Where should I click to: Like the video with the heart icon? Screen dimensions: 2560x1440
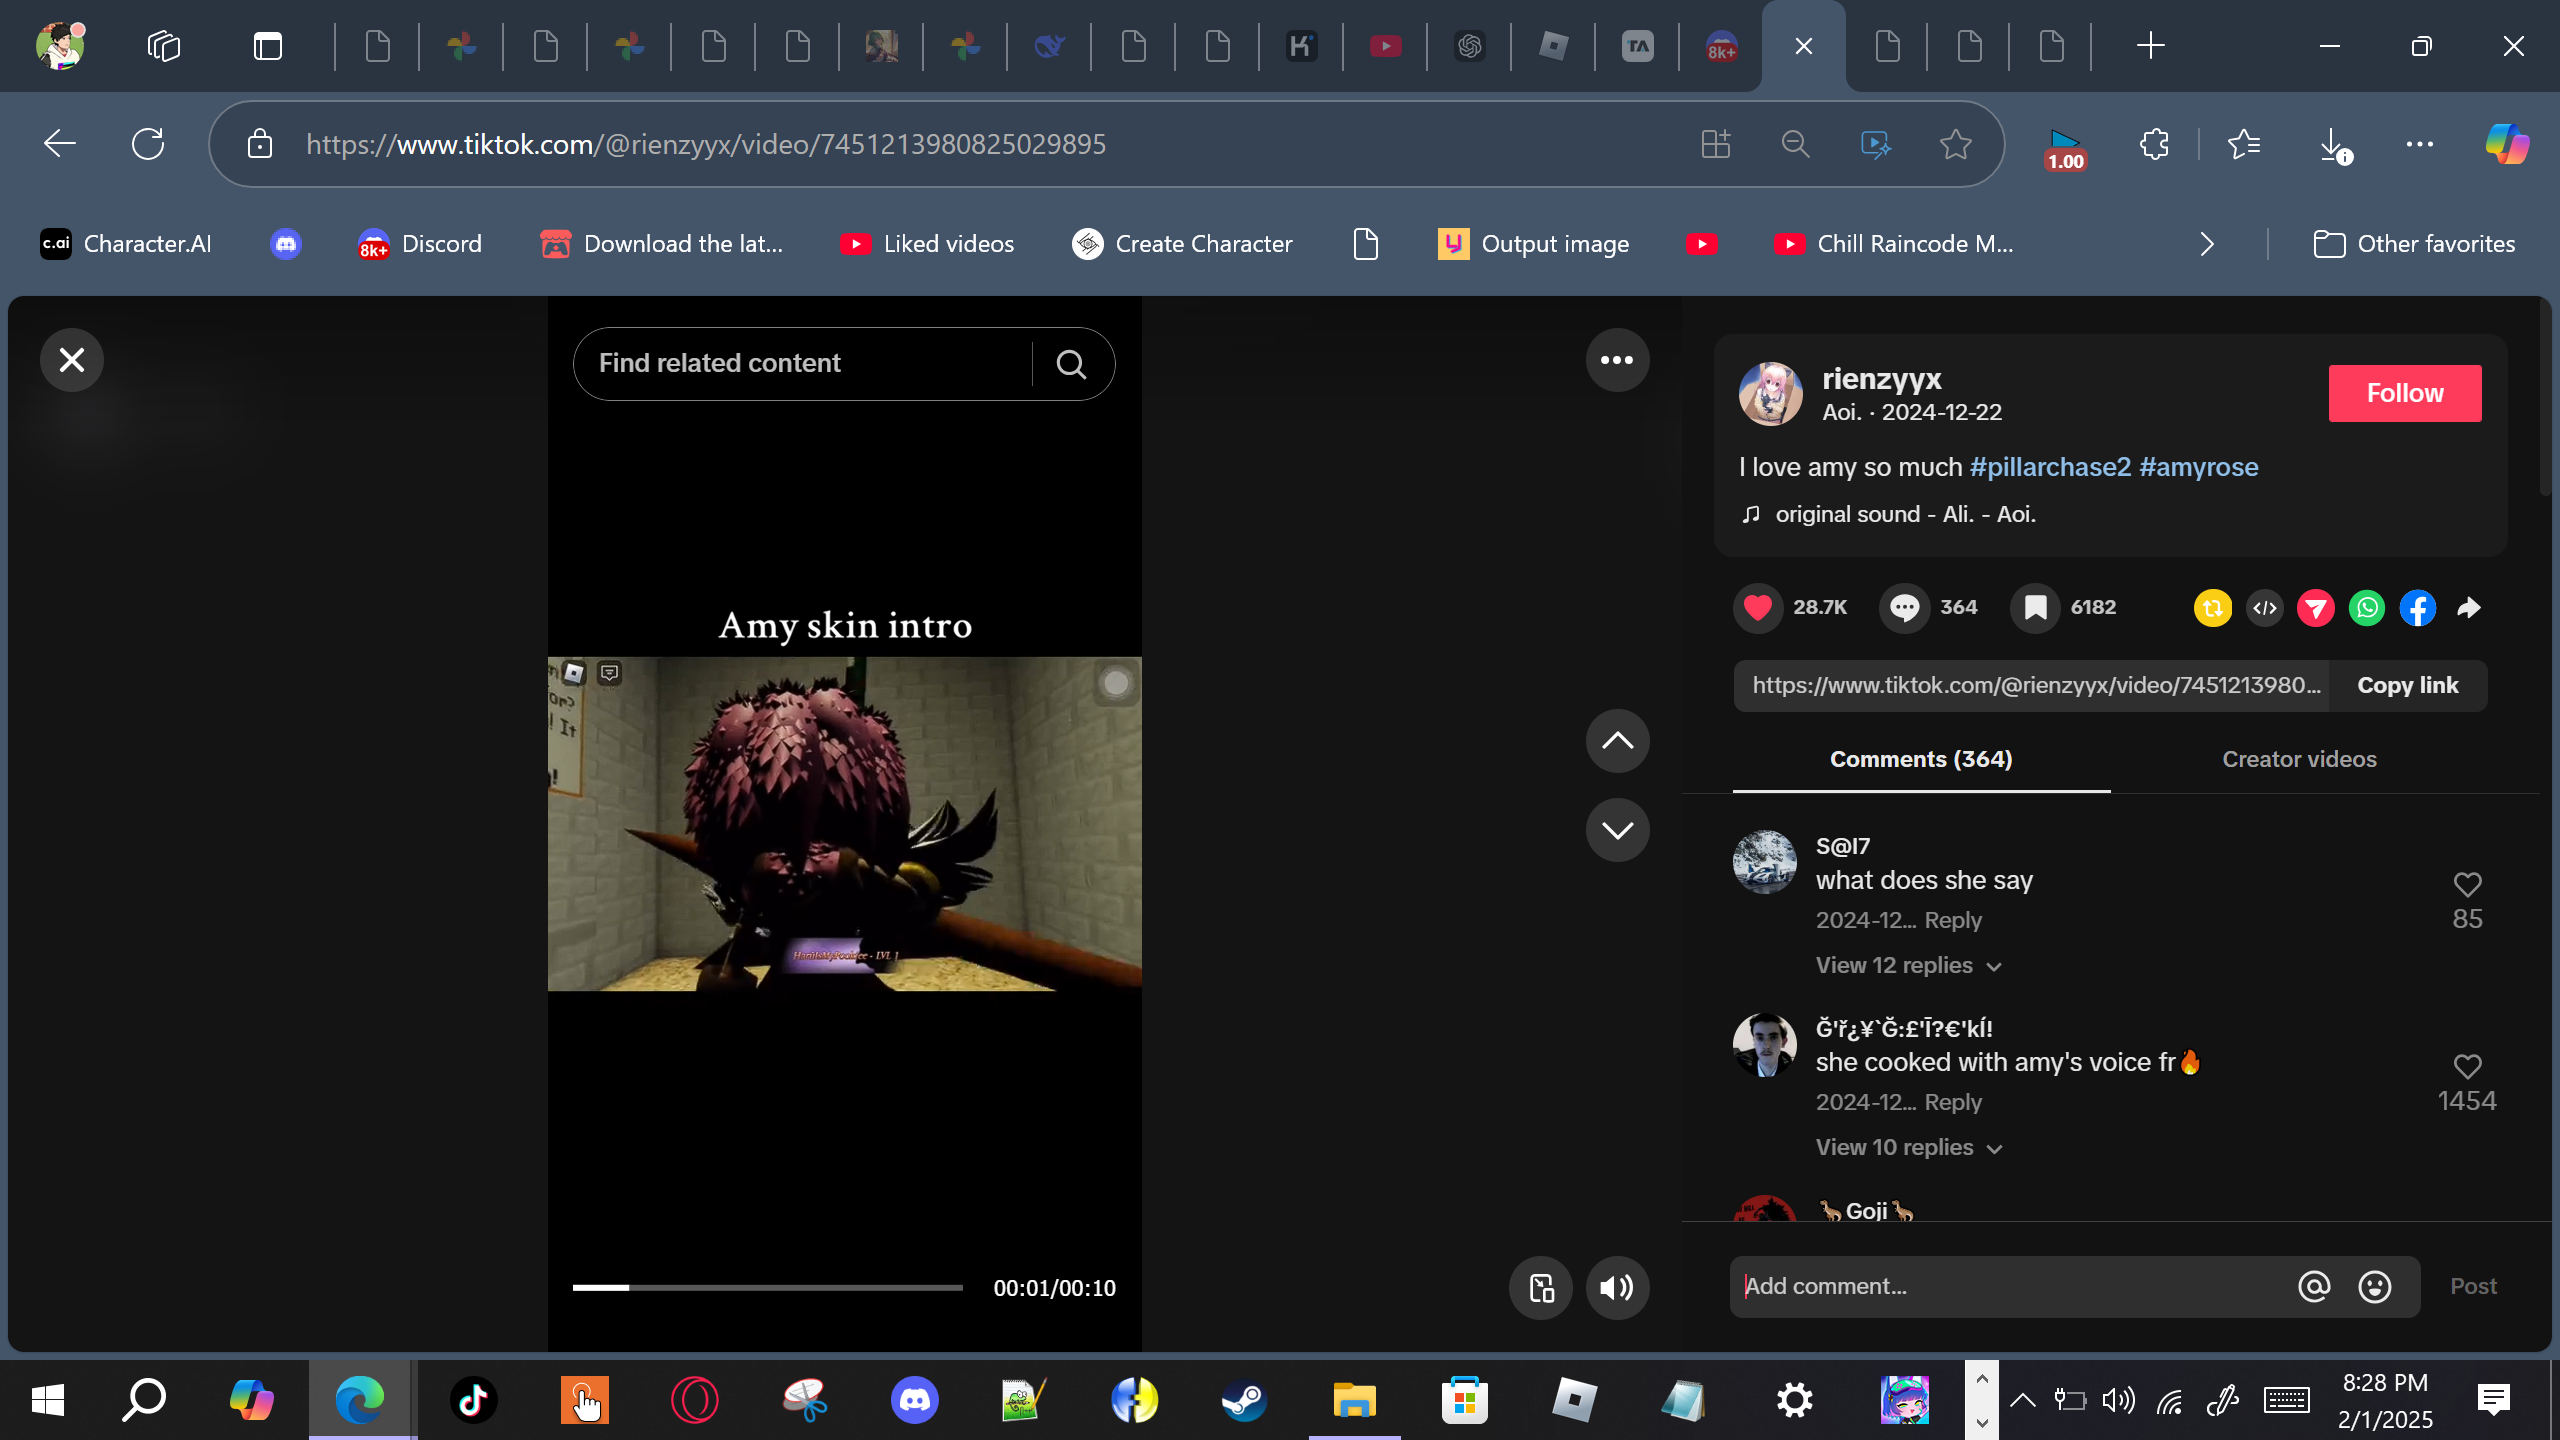[1758, 608]
